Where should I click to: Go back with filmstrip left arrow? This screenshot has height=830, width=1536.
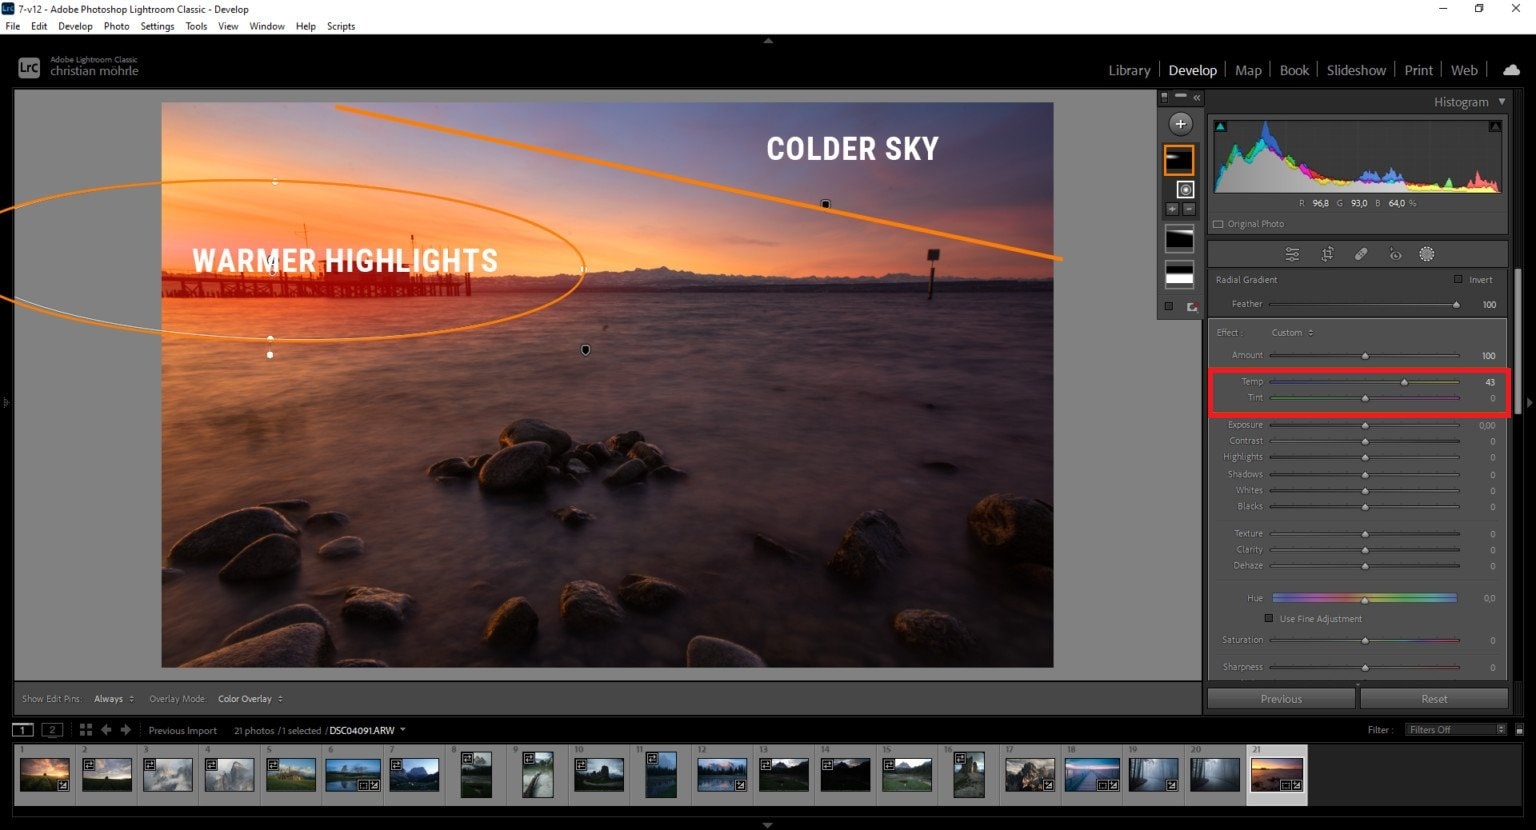[x=106, y=730]
